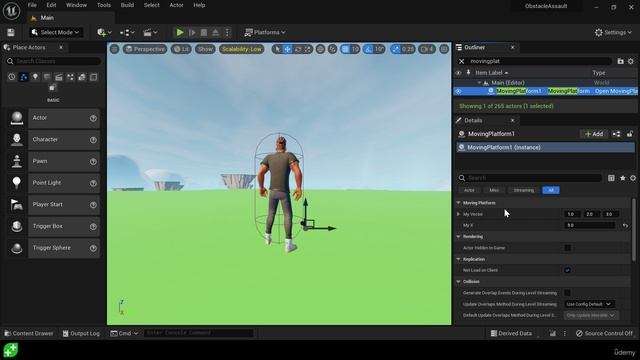Click the green Play button
The image size is (640, 360).
click(x=180, y=32)
